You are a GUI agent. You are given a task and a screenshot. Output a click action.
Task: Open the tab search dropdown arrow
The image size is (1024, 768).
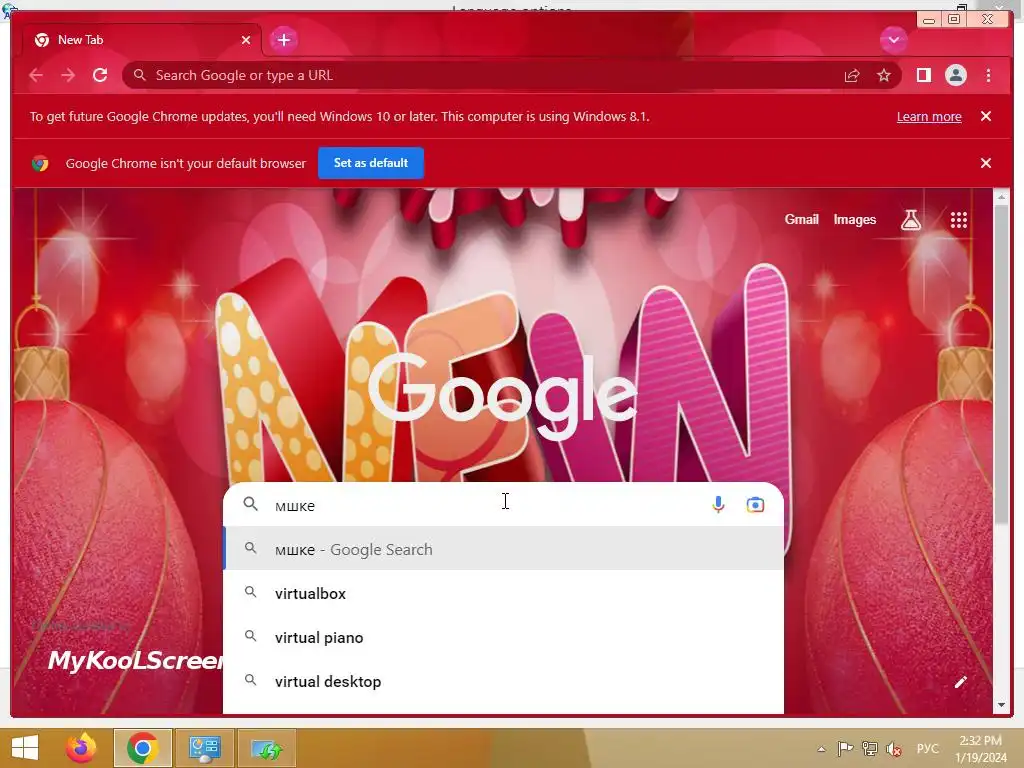coord(893,40)
